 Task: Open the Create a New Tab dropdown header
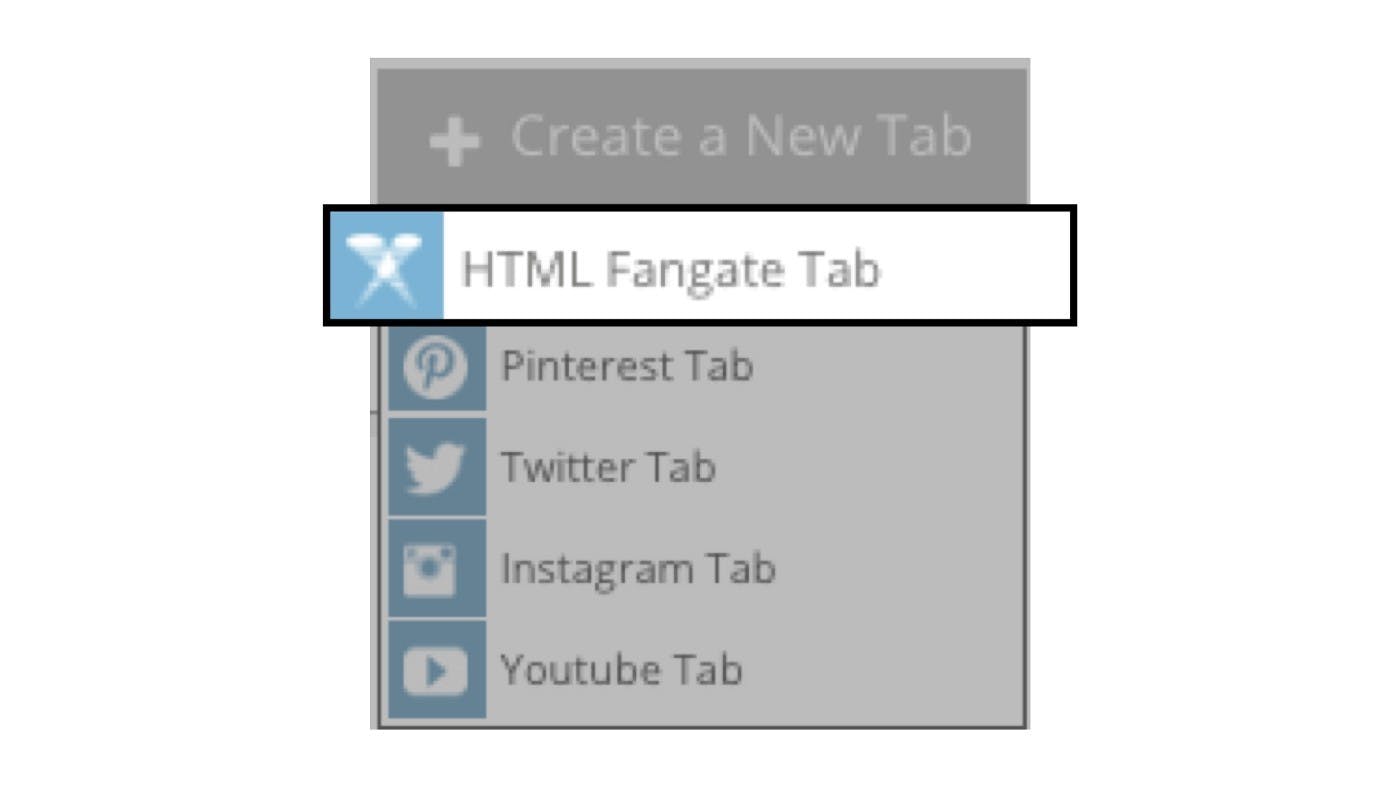point(701,137)
